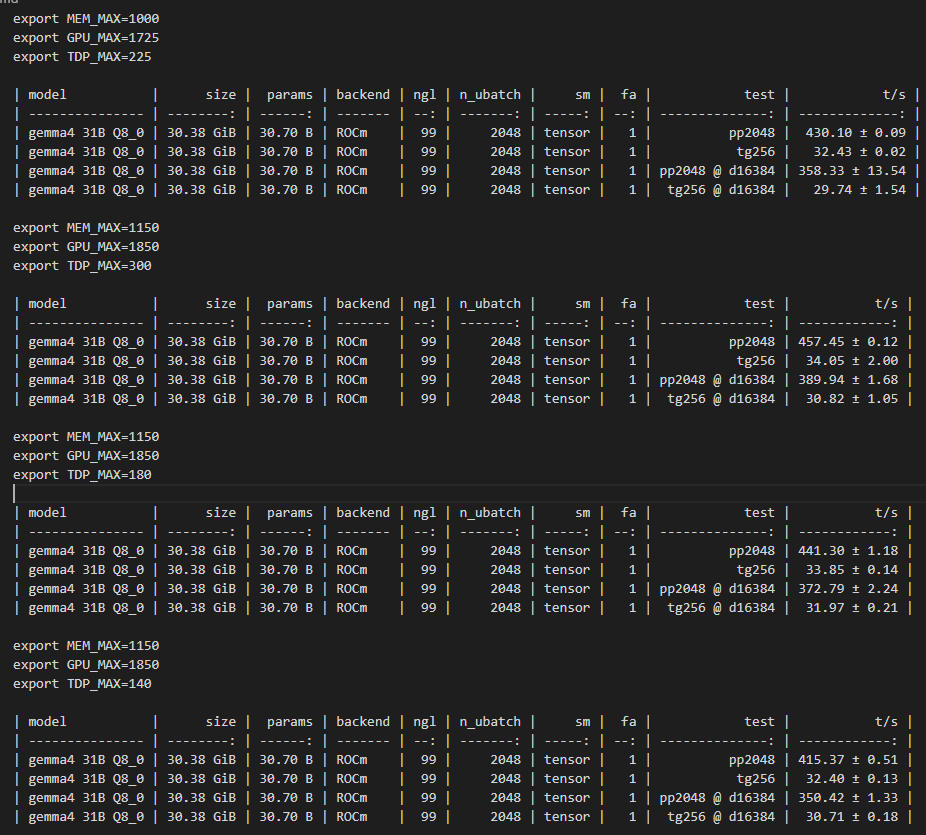Click the value '372.79 ± 2.24'
Image resolution: width=926 pixels, height=835 pixels.
(848, 589)
